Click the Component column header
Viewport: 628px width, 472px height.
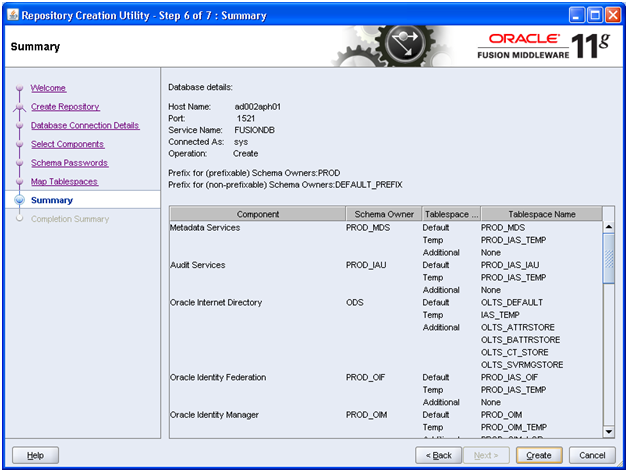[x=258, y=214]
